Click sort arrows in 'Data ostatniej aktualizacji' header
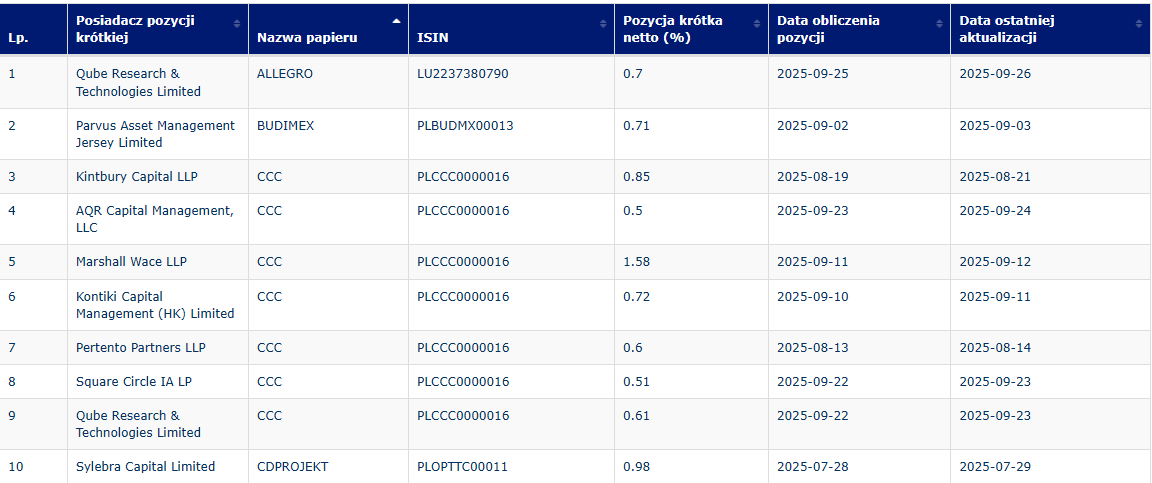Image resolution: width=1152 pixels, height=483 pixels. [x=1139, y=23]
